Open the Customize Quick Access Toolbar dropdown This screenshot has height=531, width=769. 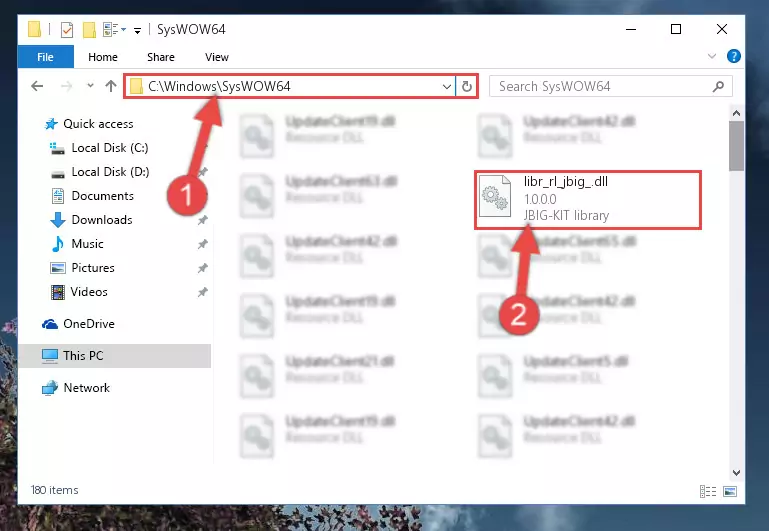click(x=137, y=30)
